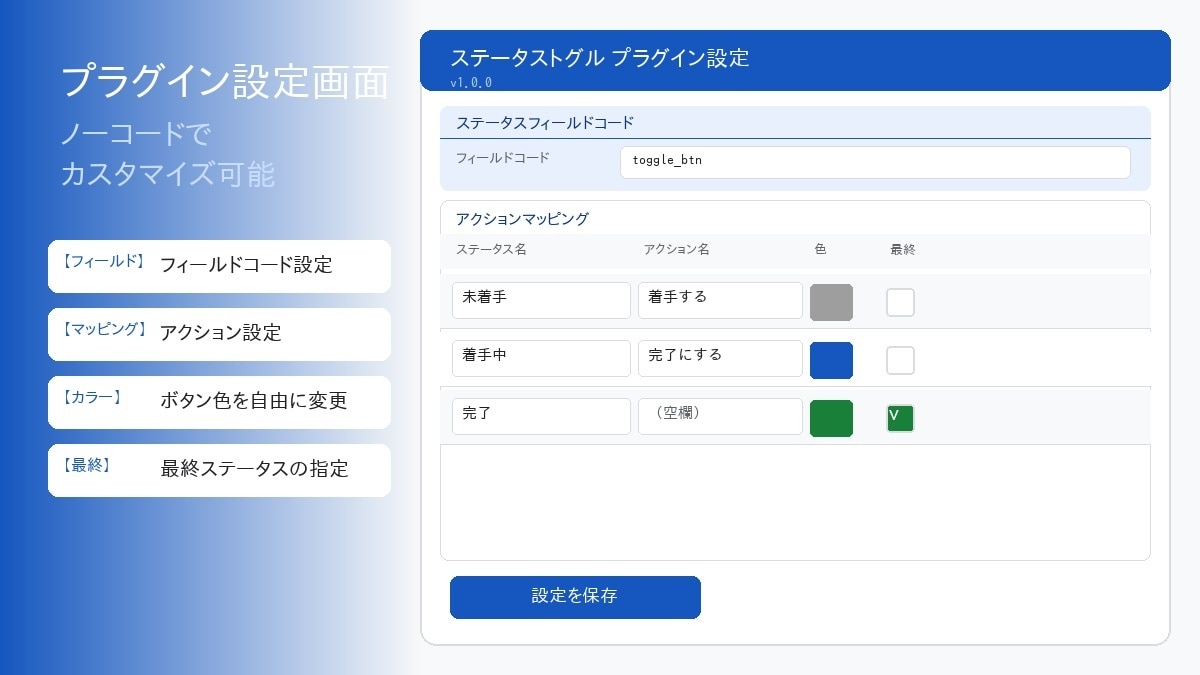Open the green color swatch for 完了
The height and width of the screenshot is (675, 1200).
point(831,418)
